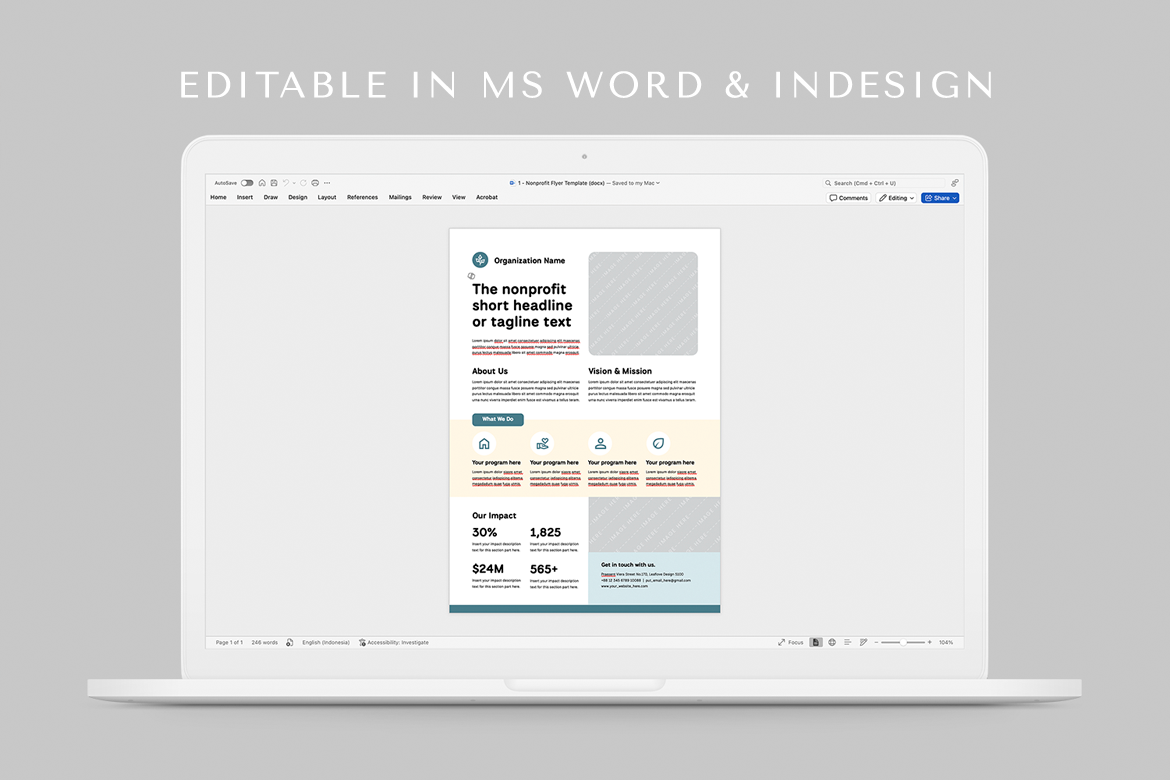Expand the Undo history dropdown arrow
Screen dimensions: 1170x780
pos(293,183)
